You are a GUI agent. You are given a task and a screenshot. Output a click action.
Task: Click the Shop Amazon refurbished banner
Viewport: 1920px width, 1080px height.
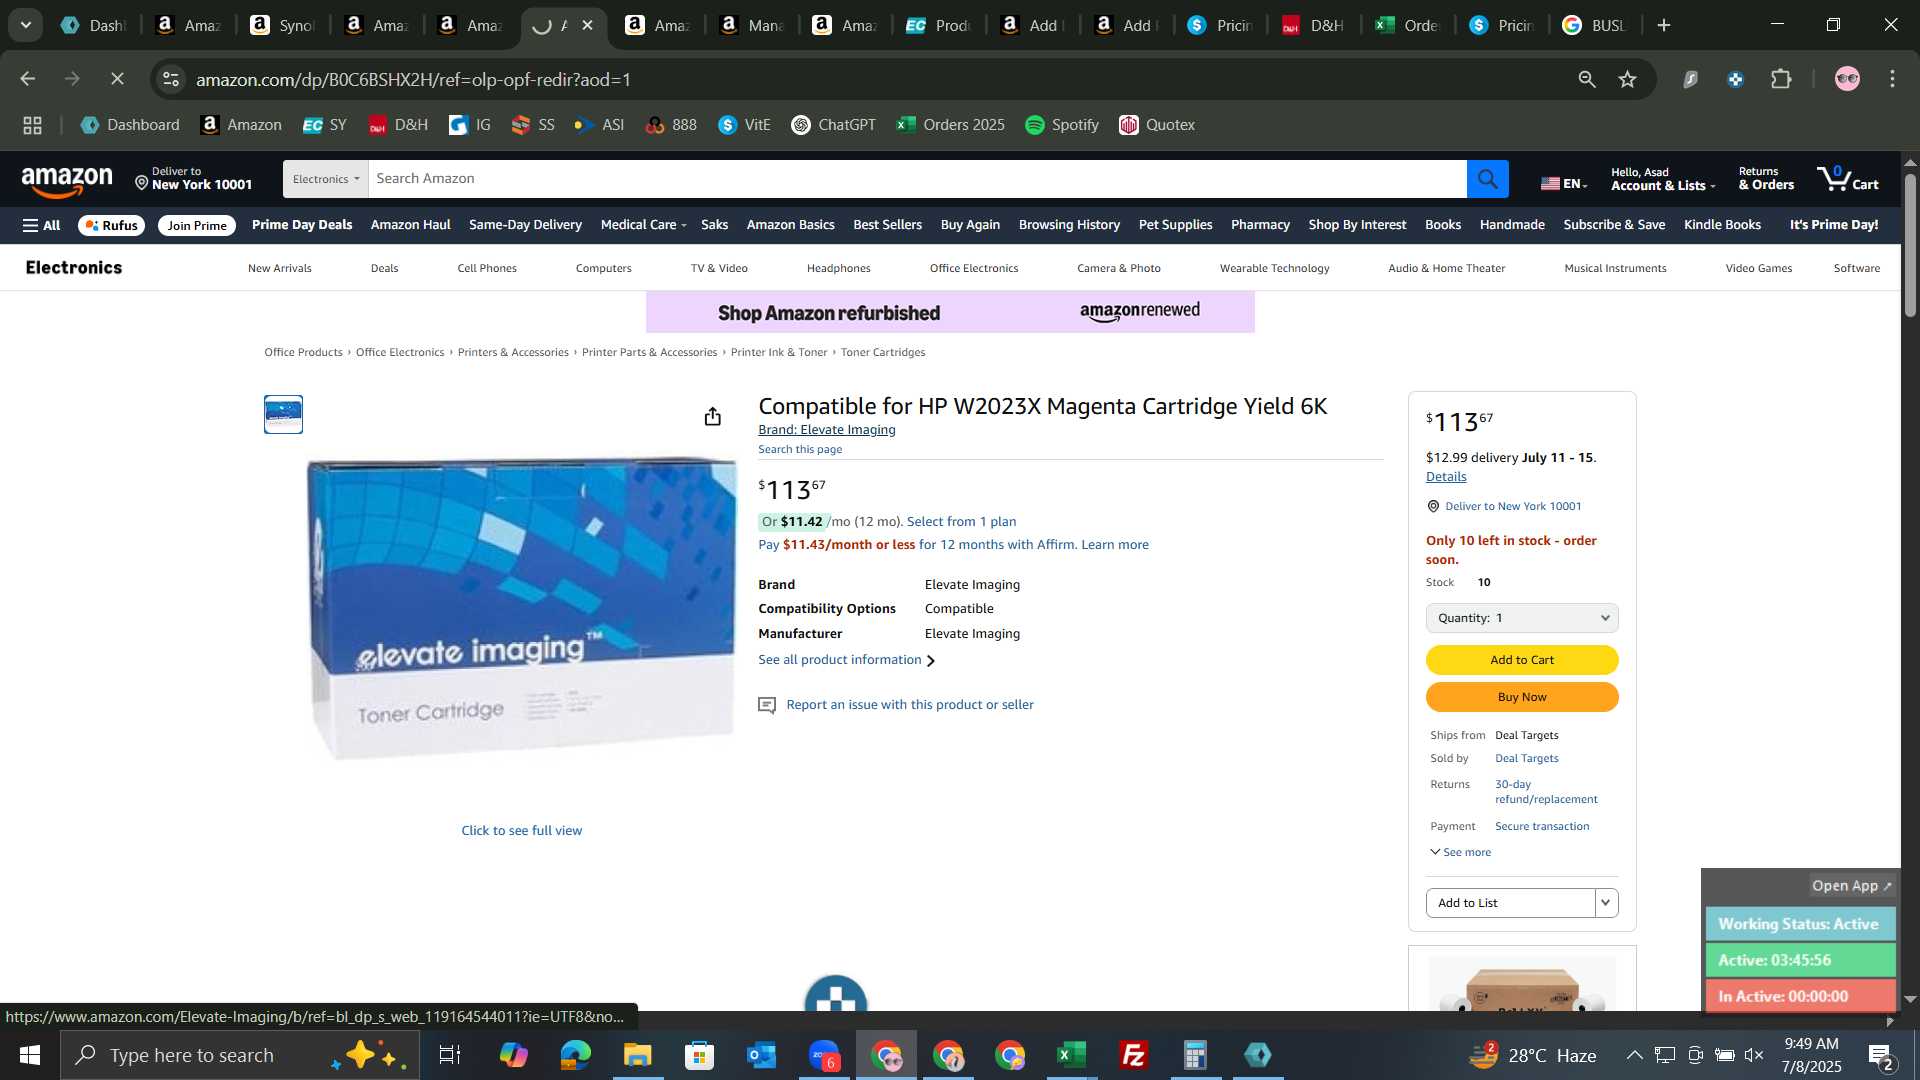[950, 312]
